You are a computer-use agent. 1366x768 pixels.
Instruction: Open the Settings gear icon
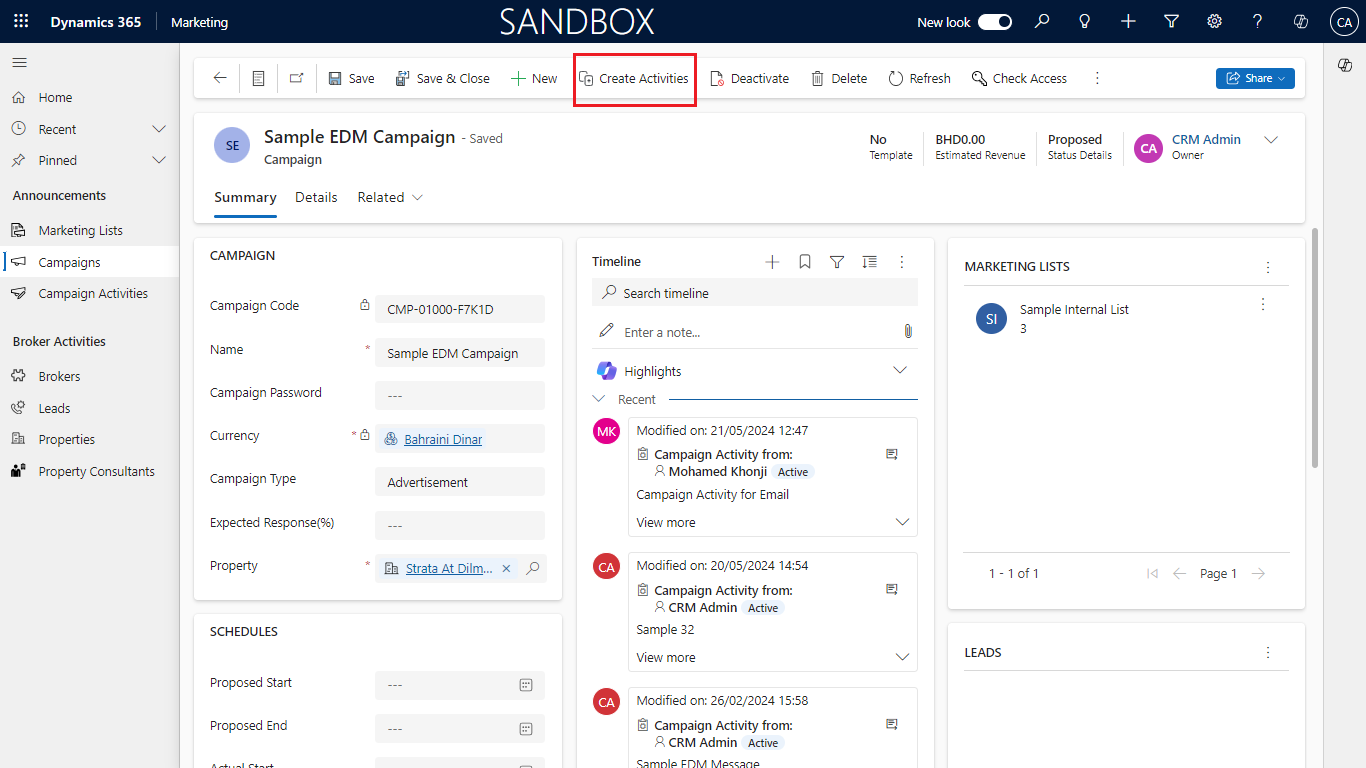[x=1214, y=22]
